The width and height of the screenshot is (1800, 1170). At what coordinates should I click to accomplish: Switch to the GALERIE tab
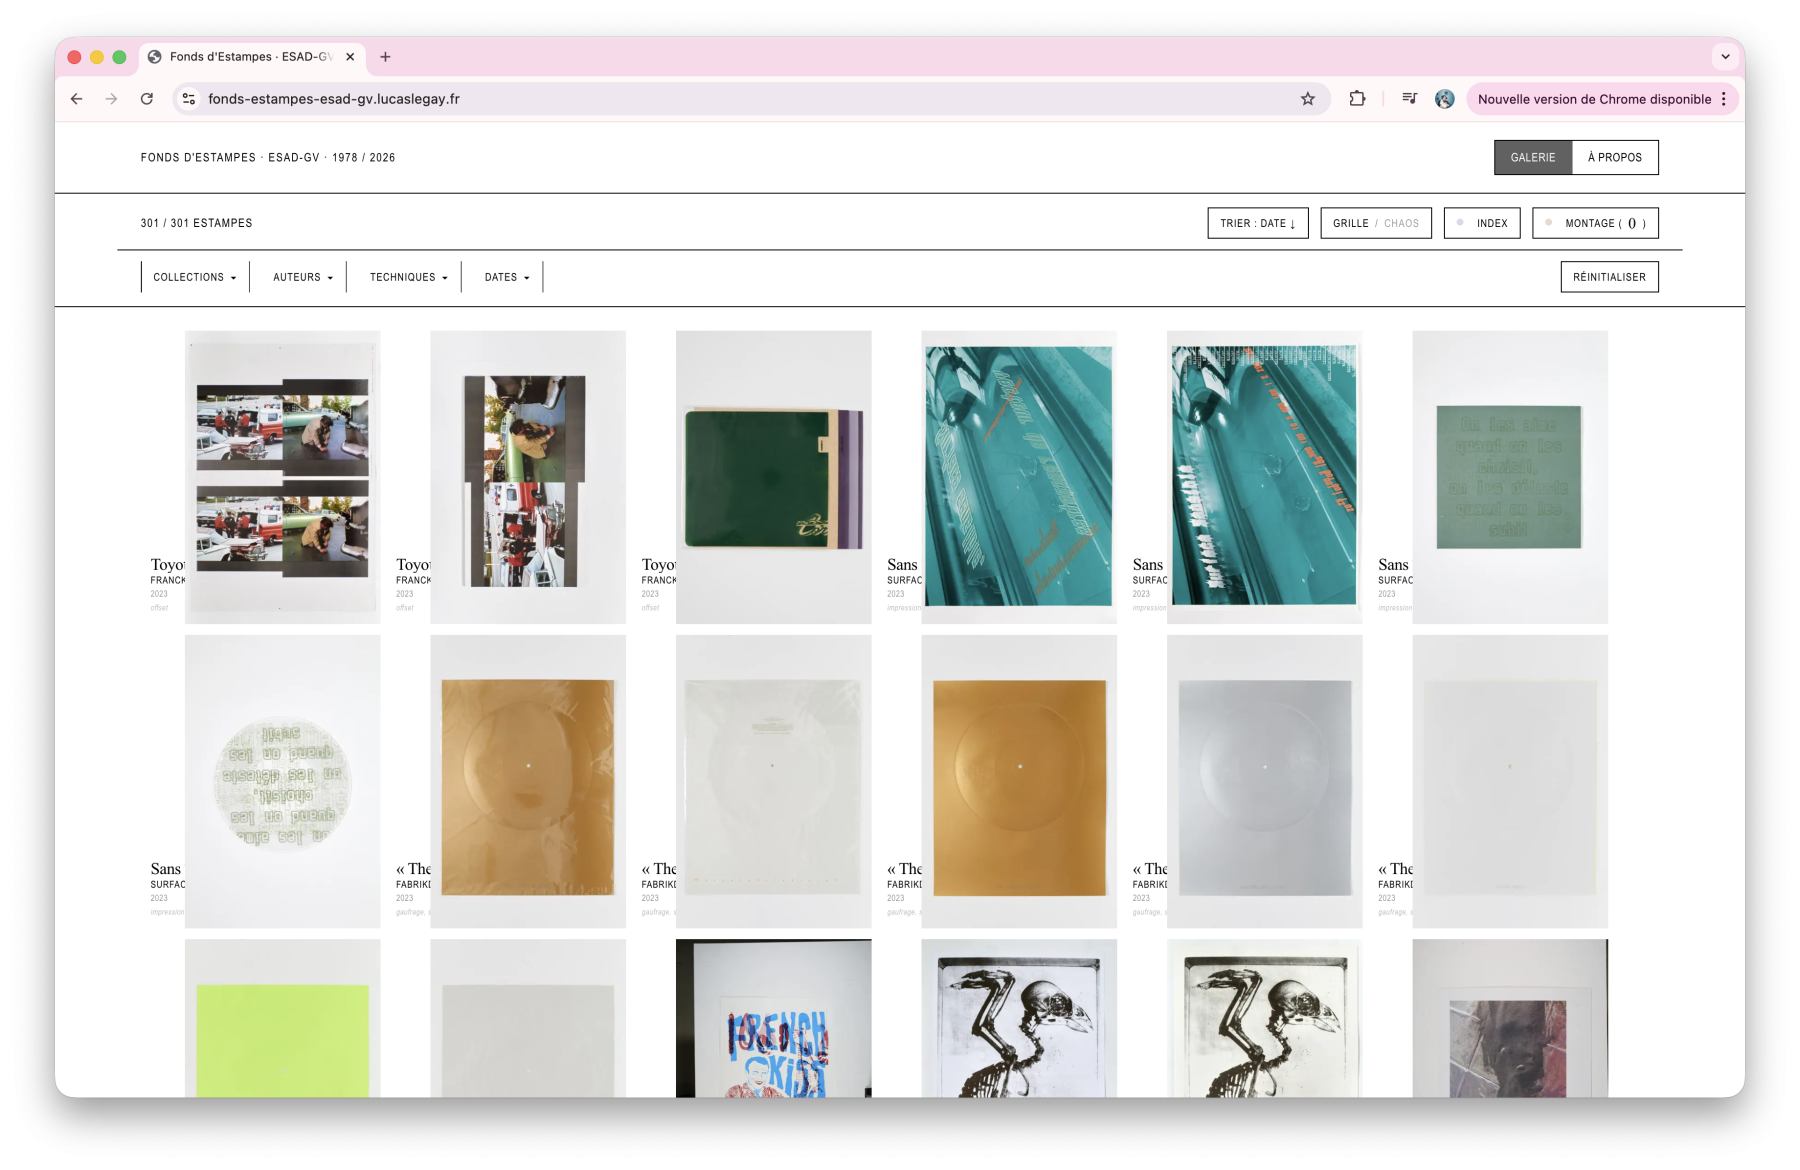pyautogui.click(x=1533, y=158)
